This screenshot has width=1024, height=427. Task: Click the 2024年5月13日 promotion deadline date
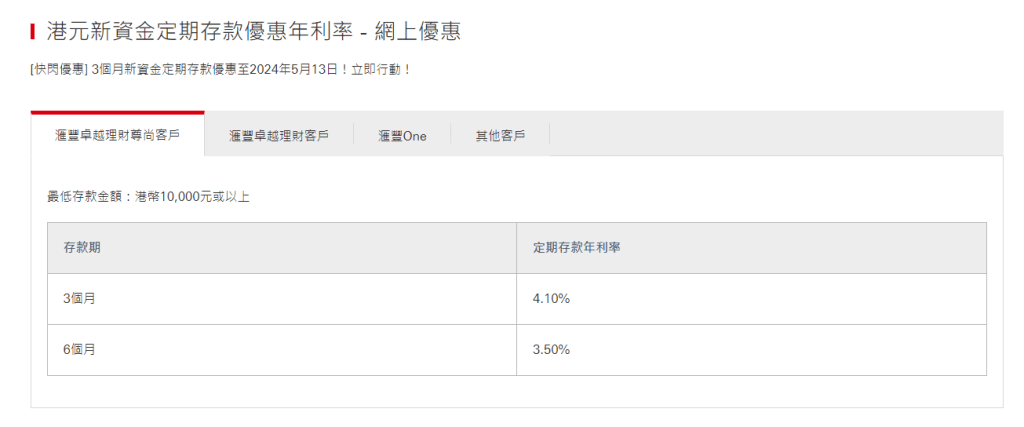pos(294,70)
